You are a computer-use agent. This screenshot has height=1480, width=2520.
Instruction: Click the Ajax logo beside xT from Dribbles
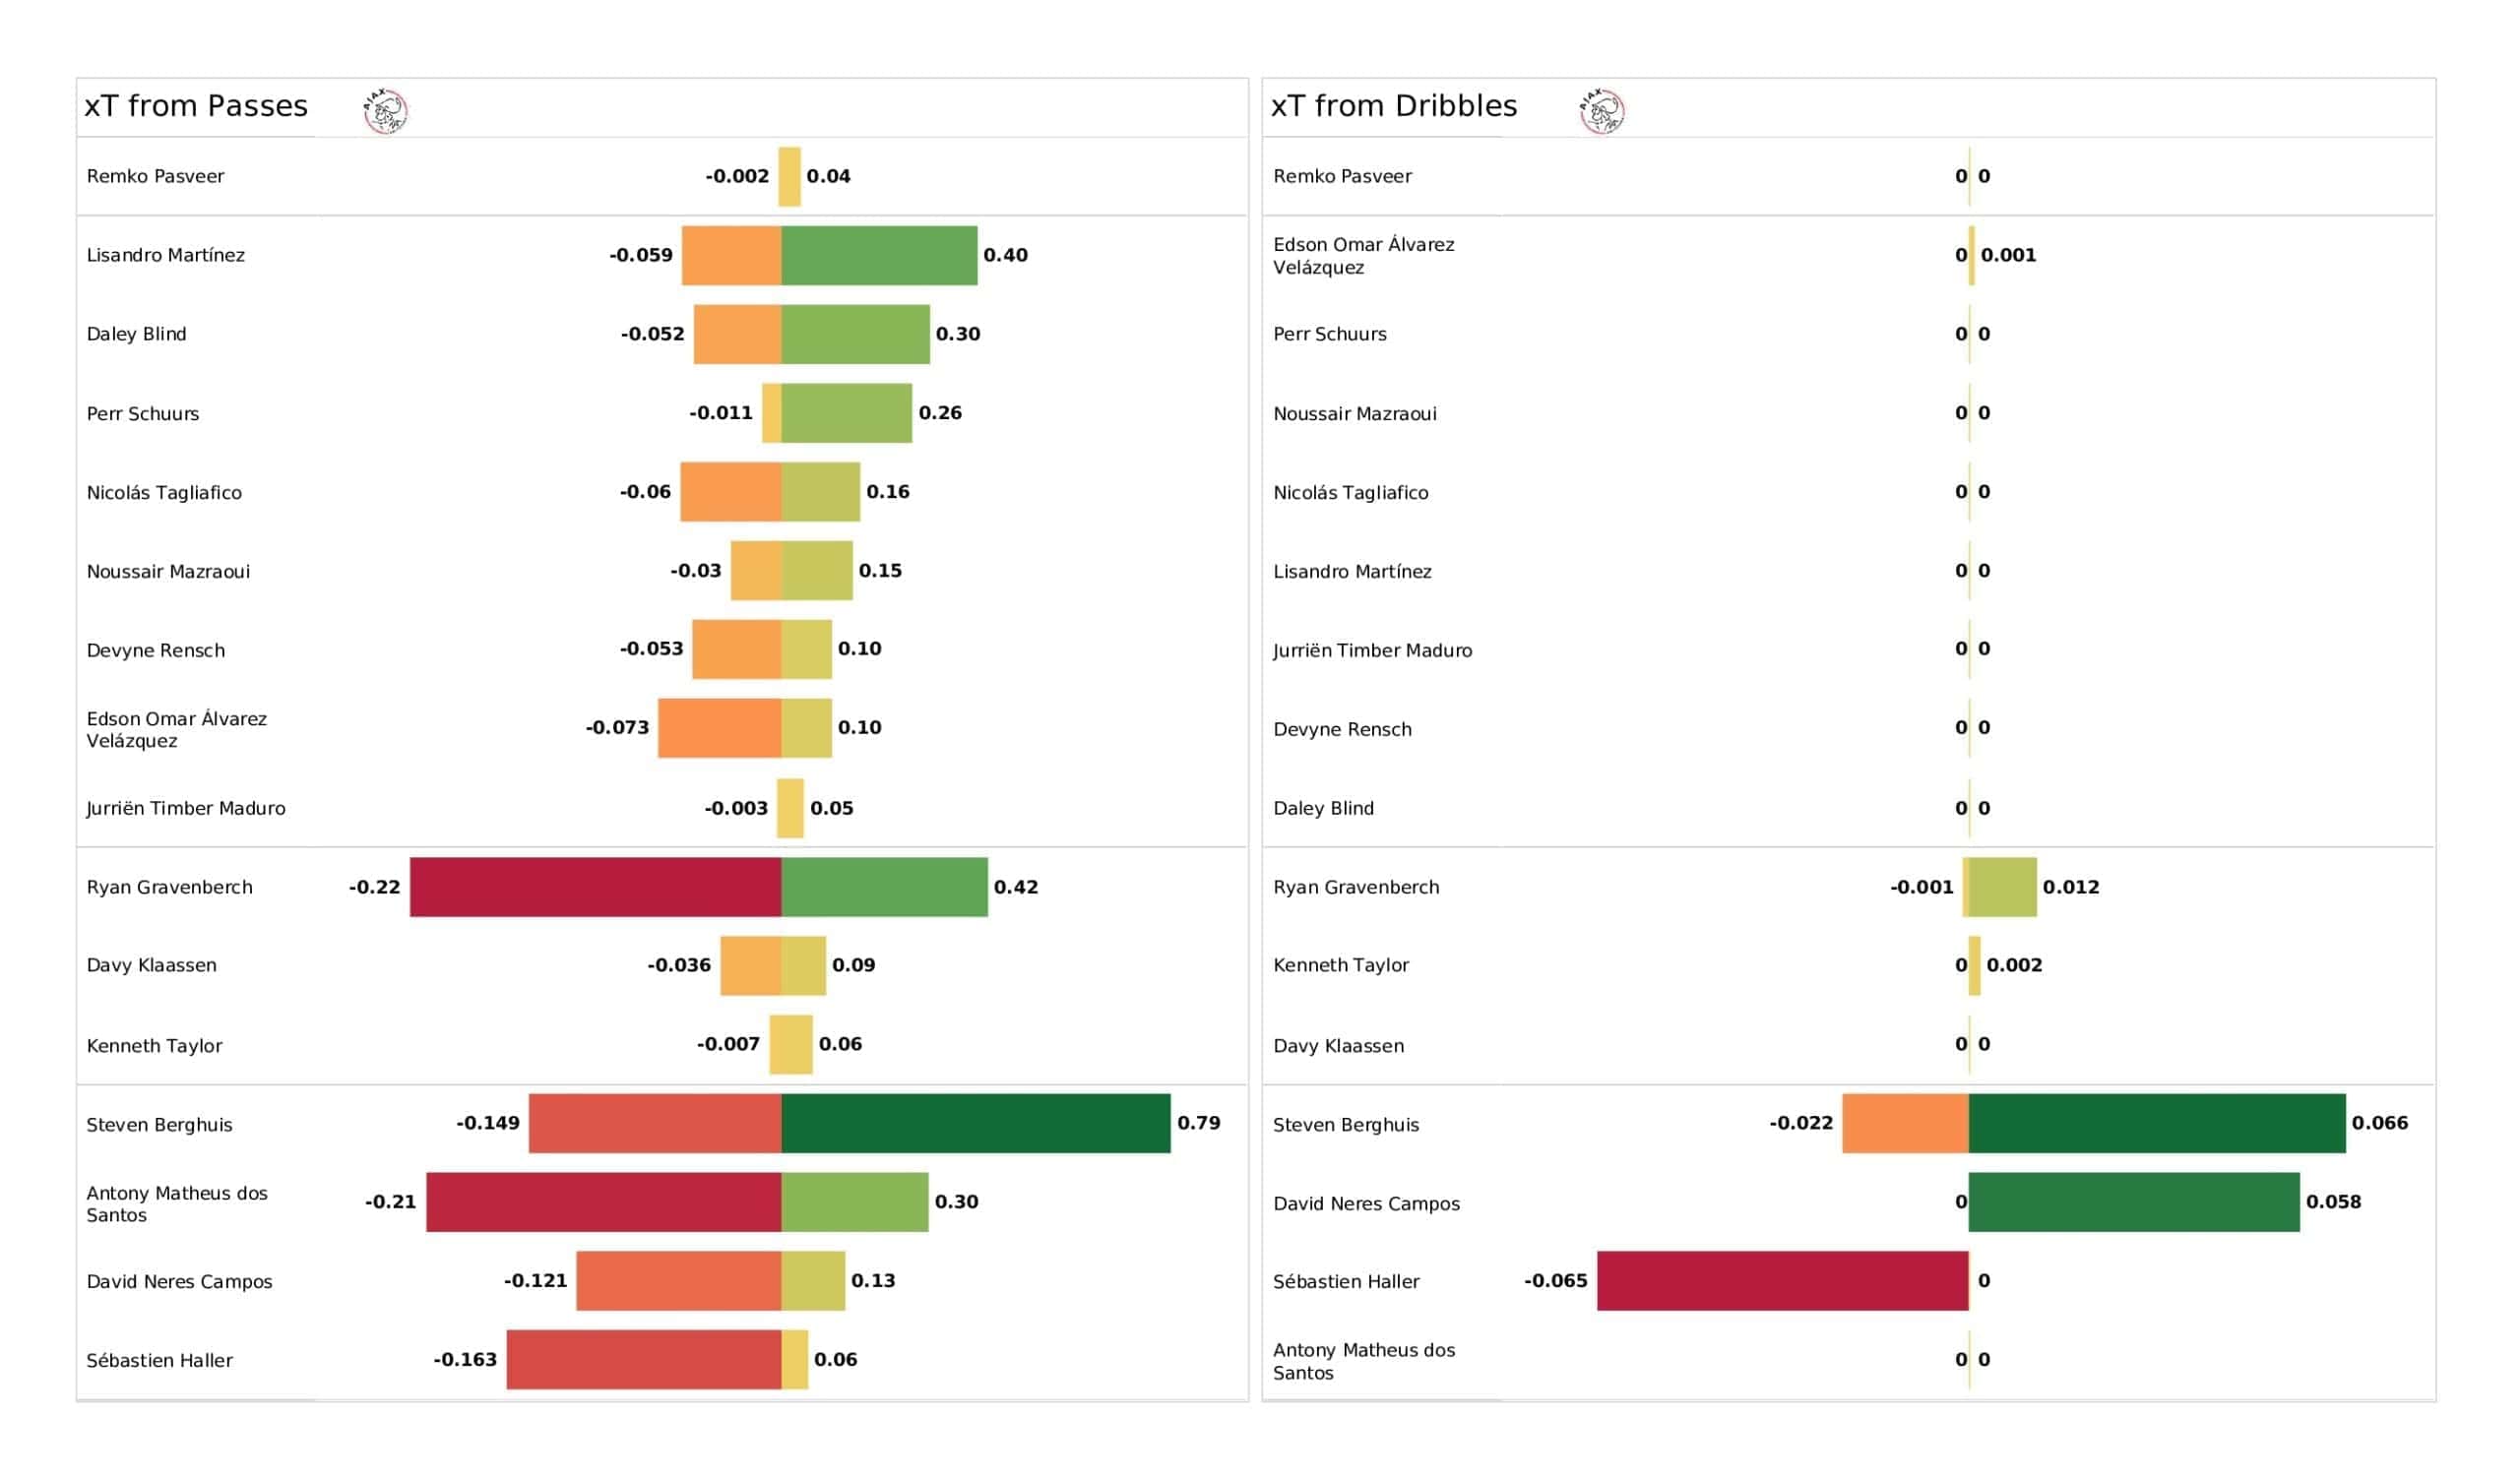(1602, 111)
